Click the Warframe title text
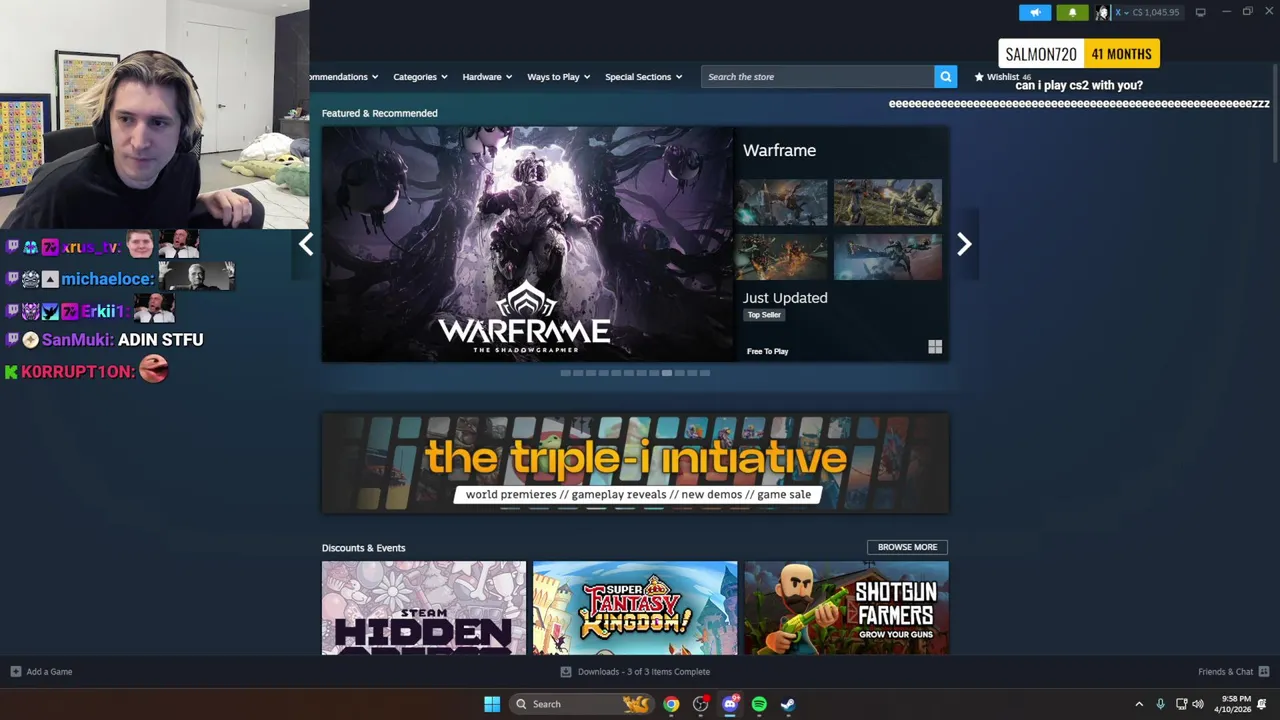Image resolution: width=1280 pixels, height=720 pixels. pyautogui.click(x=779, y=150)
